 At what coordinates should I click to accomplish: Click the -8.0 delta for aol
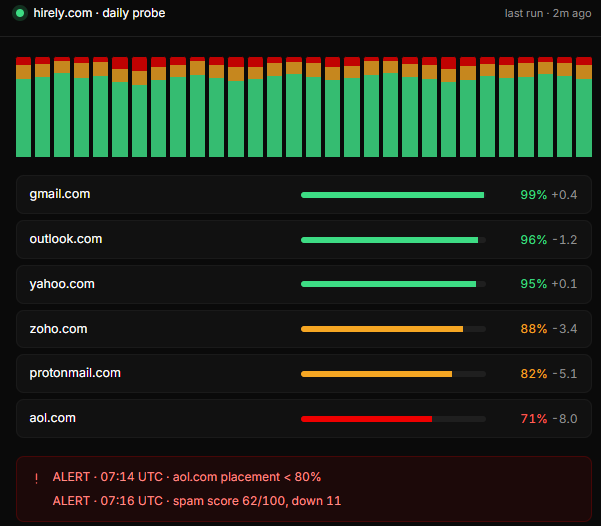(565, 419)
